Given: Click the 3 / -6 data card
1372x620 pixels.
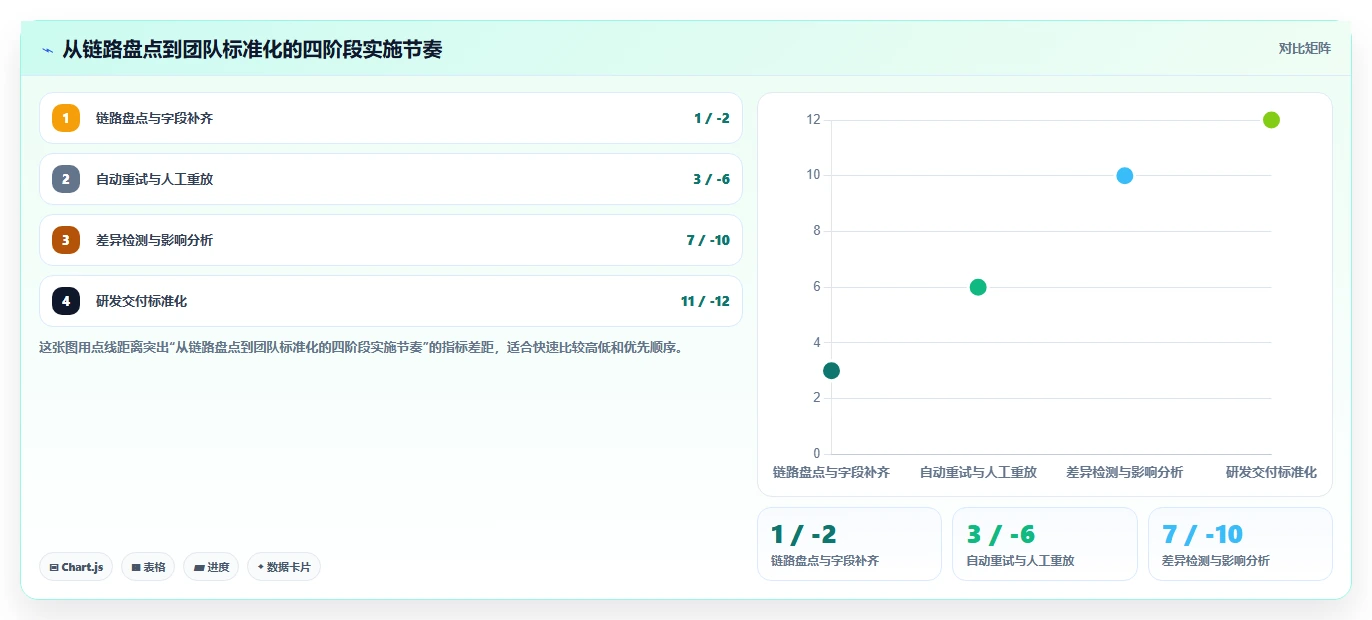Looking at the screenshot, I should pyautogui.click(x=1045, y=544).
